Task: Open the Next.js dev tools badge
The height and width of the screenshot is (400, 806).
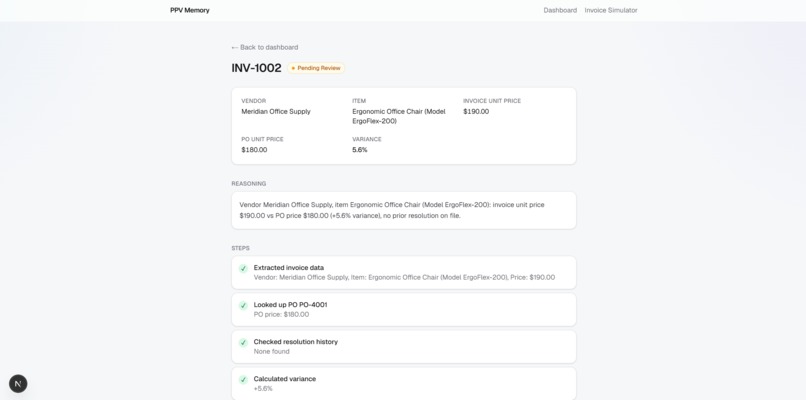Action: tap(18, 384)
